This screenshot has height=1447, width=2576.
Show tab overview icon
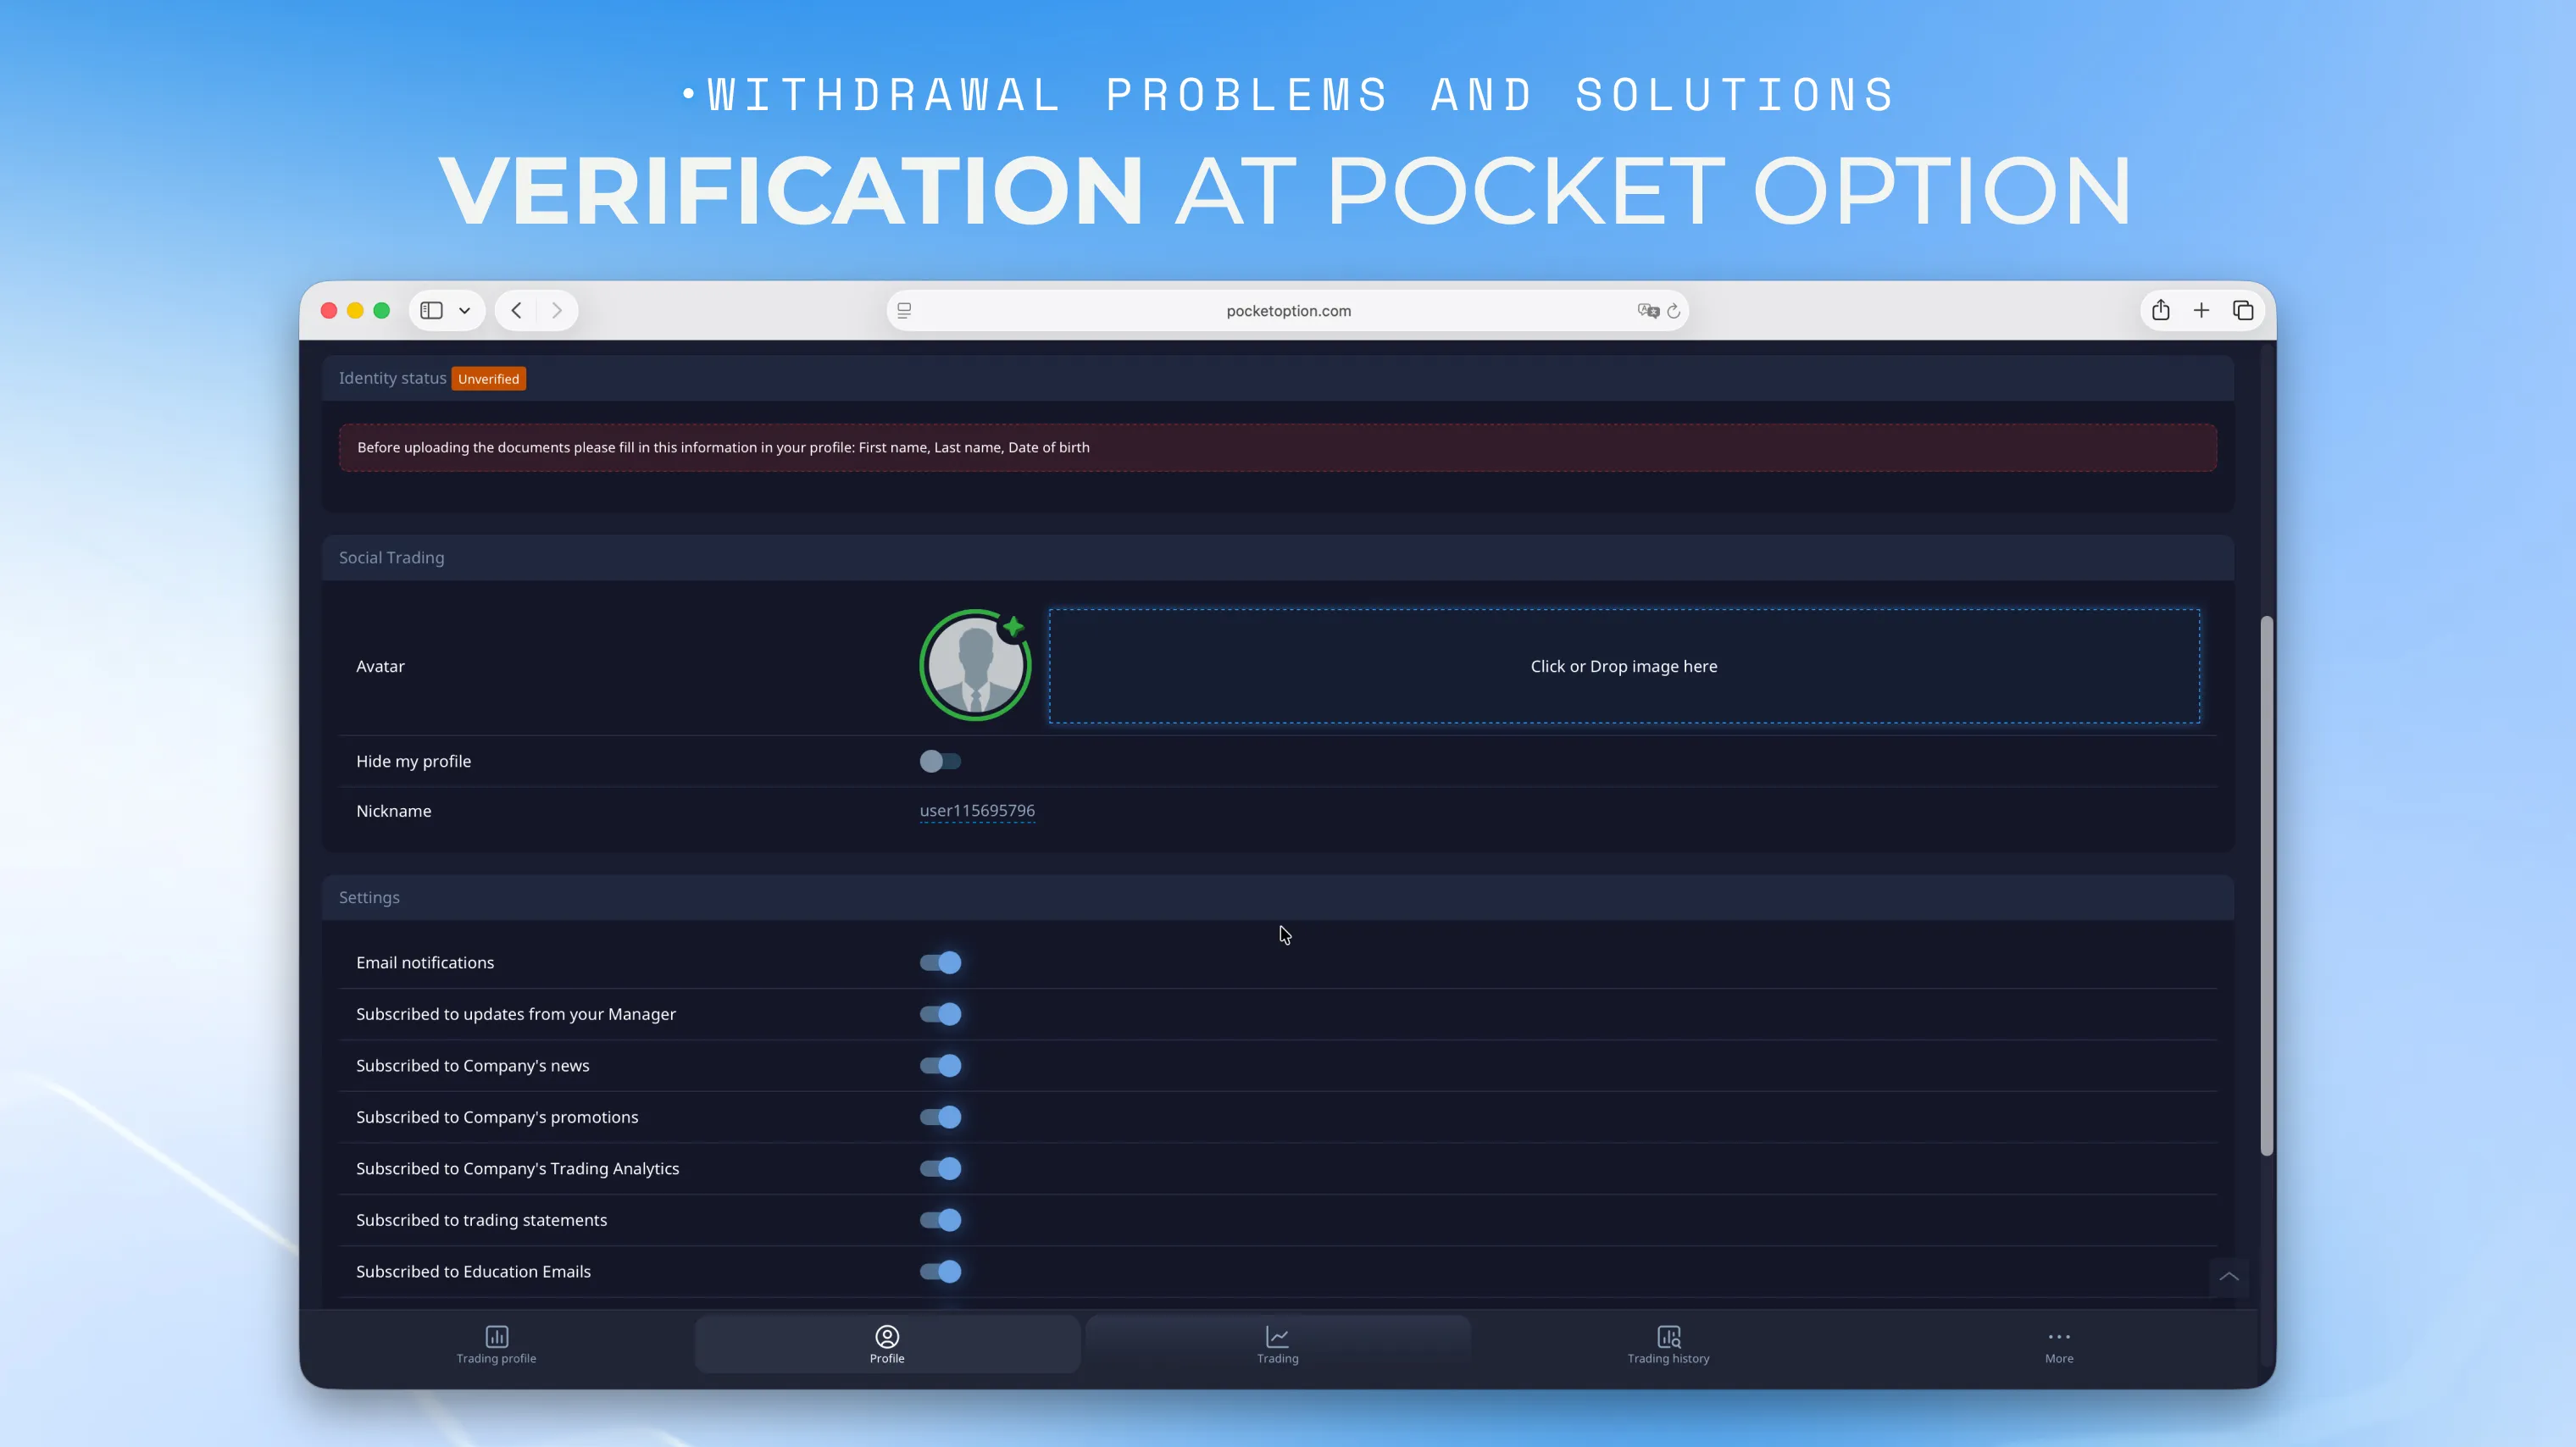(x=2243, y=311)
